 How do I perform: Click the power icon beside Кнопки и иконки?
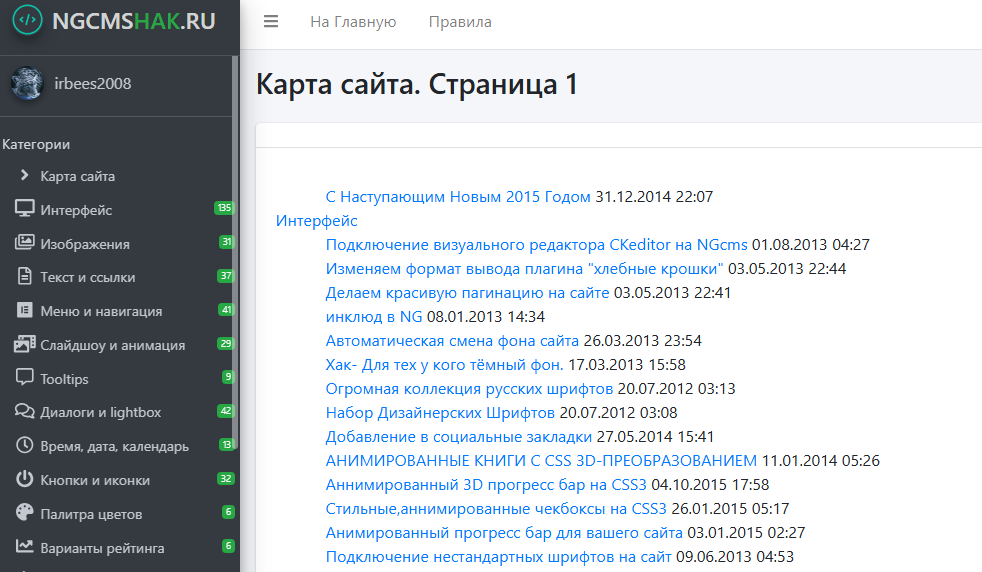click(24, 479)
